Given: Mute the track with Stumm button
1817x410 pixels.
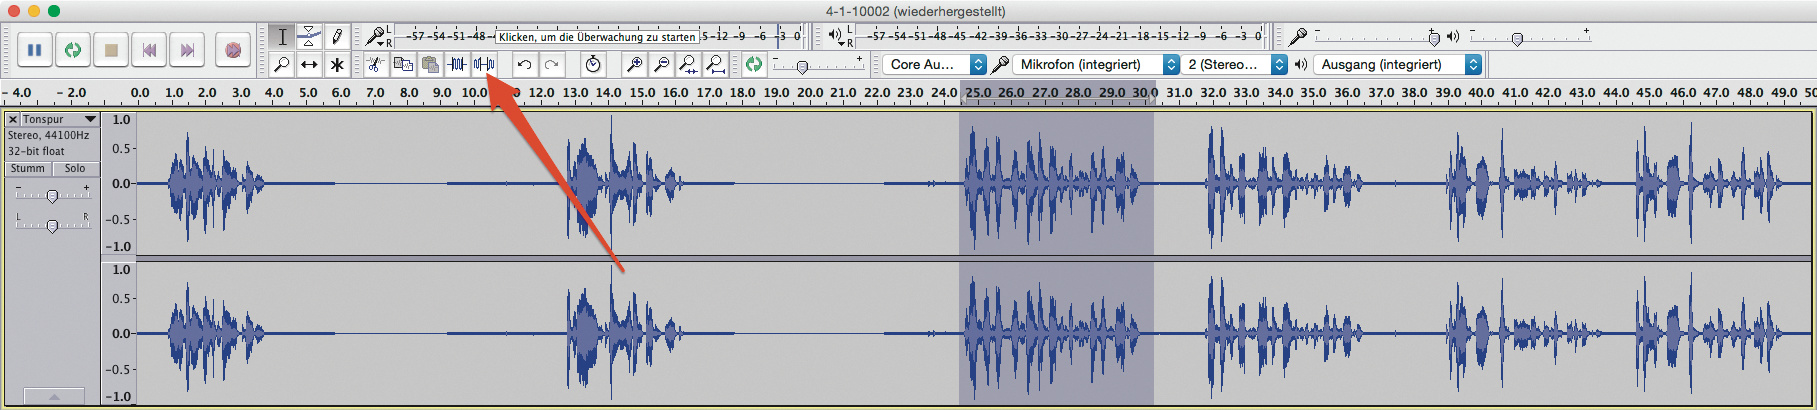Looking at the screenshot, I should point(28,169).
